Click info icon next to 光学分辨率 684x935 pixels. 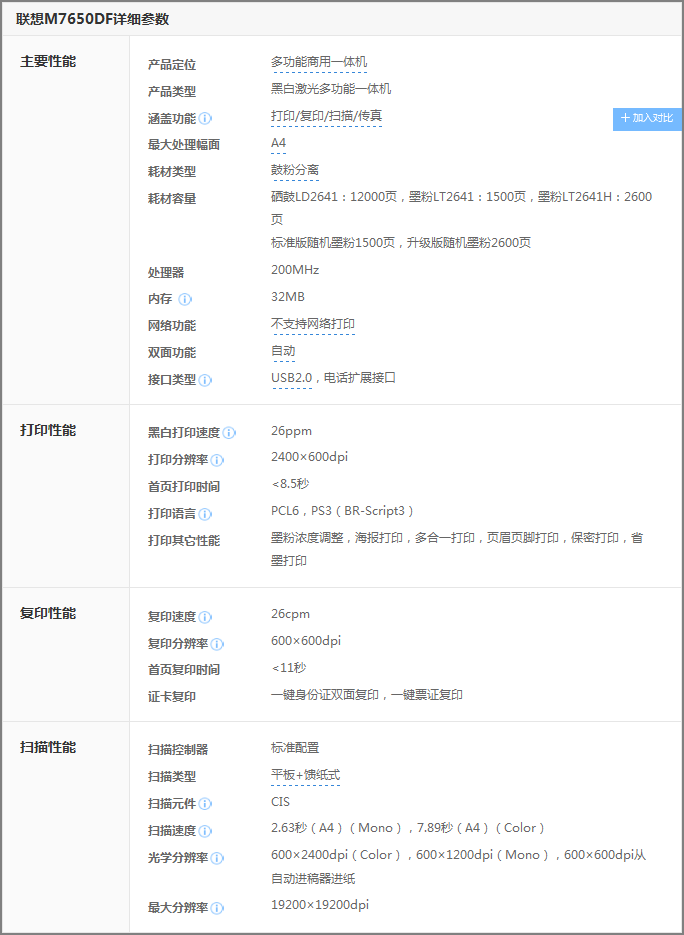click(217, 858)
